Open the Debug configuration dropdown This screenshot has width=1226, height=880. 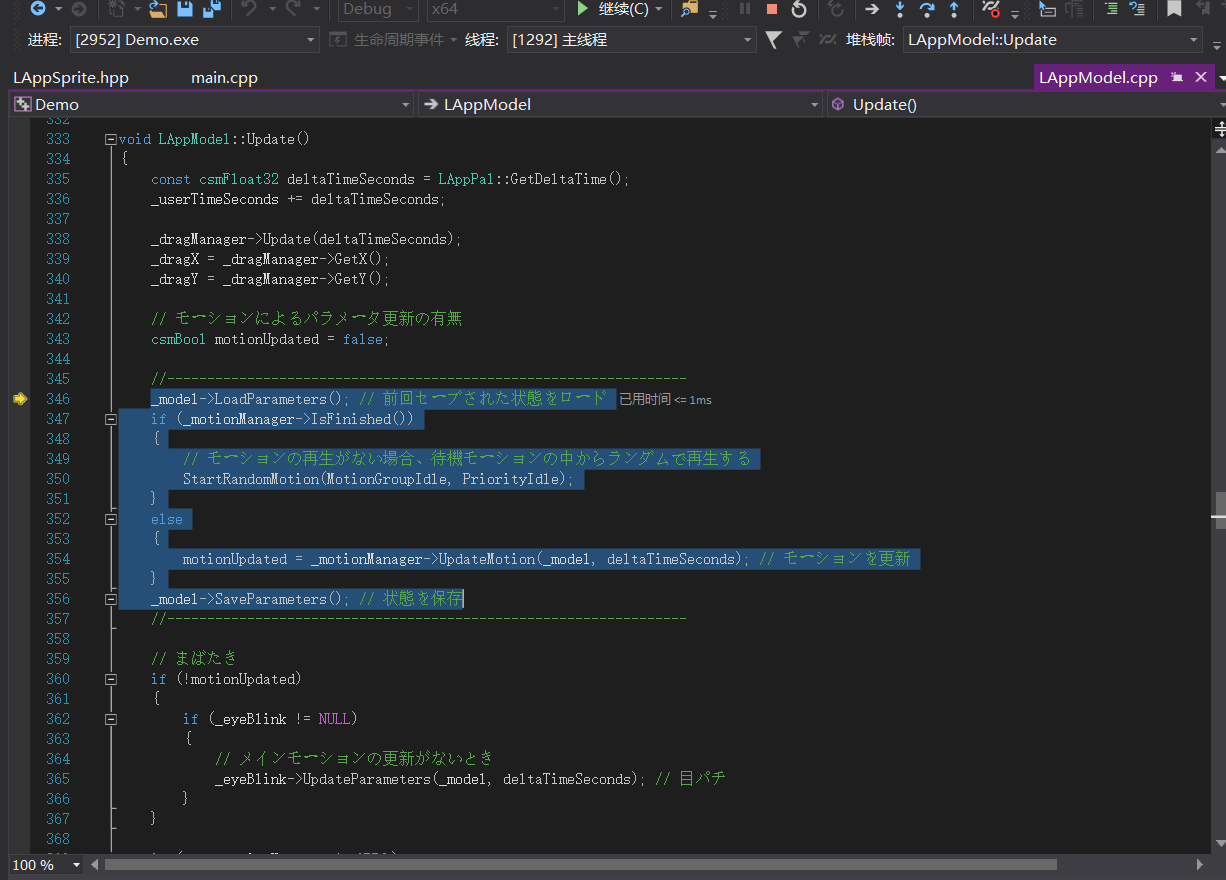pos(379,9)
